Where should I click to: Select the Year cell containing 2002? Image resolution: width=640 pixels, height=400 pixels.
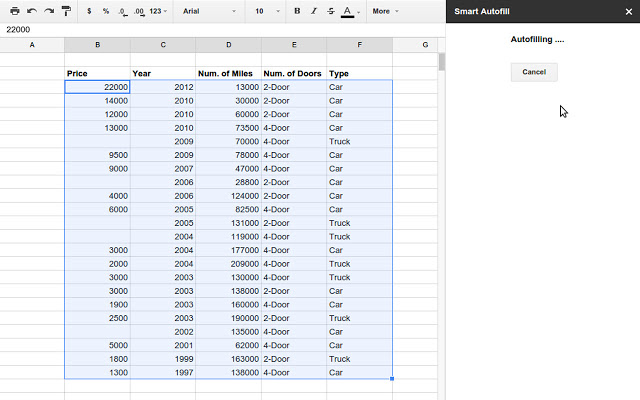(x=163, y=332)
